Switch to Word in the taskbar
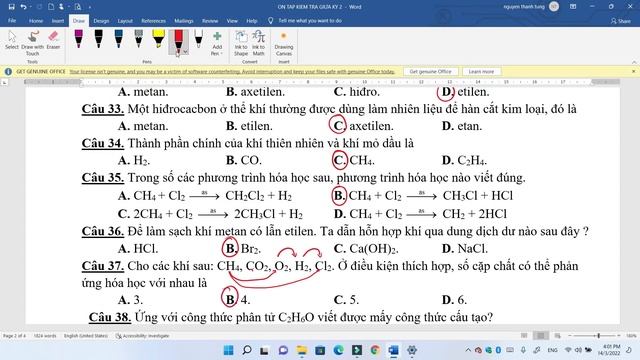Viewport: 640px width, 360px height. click(393, 350)
